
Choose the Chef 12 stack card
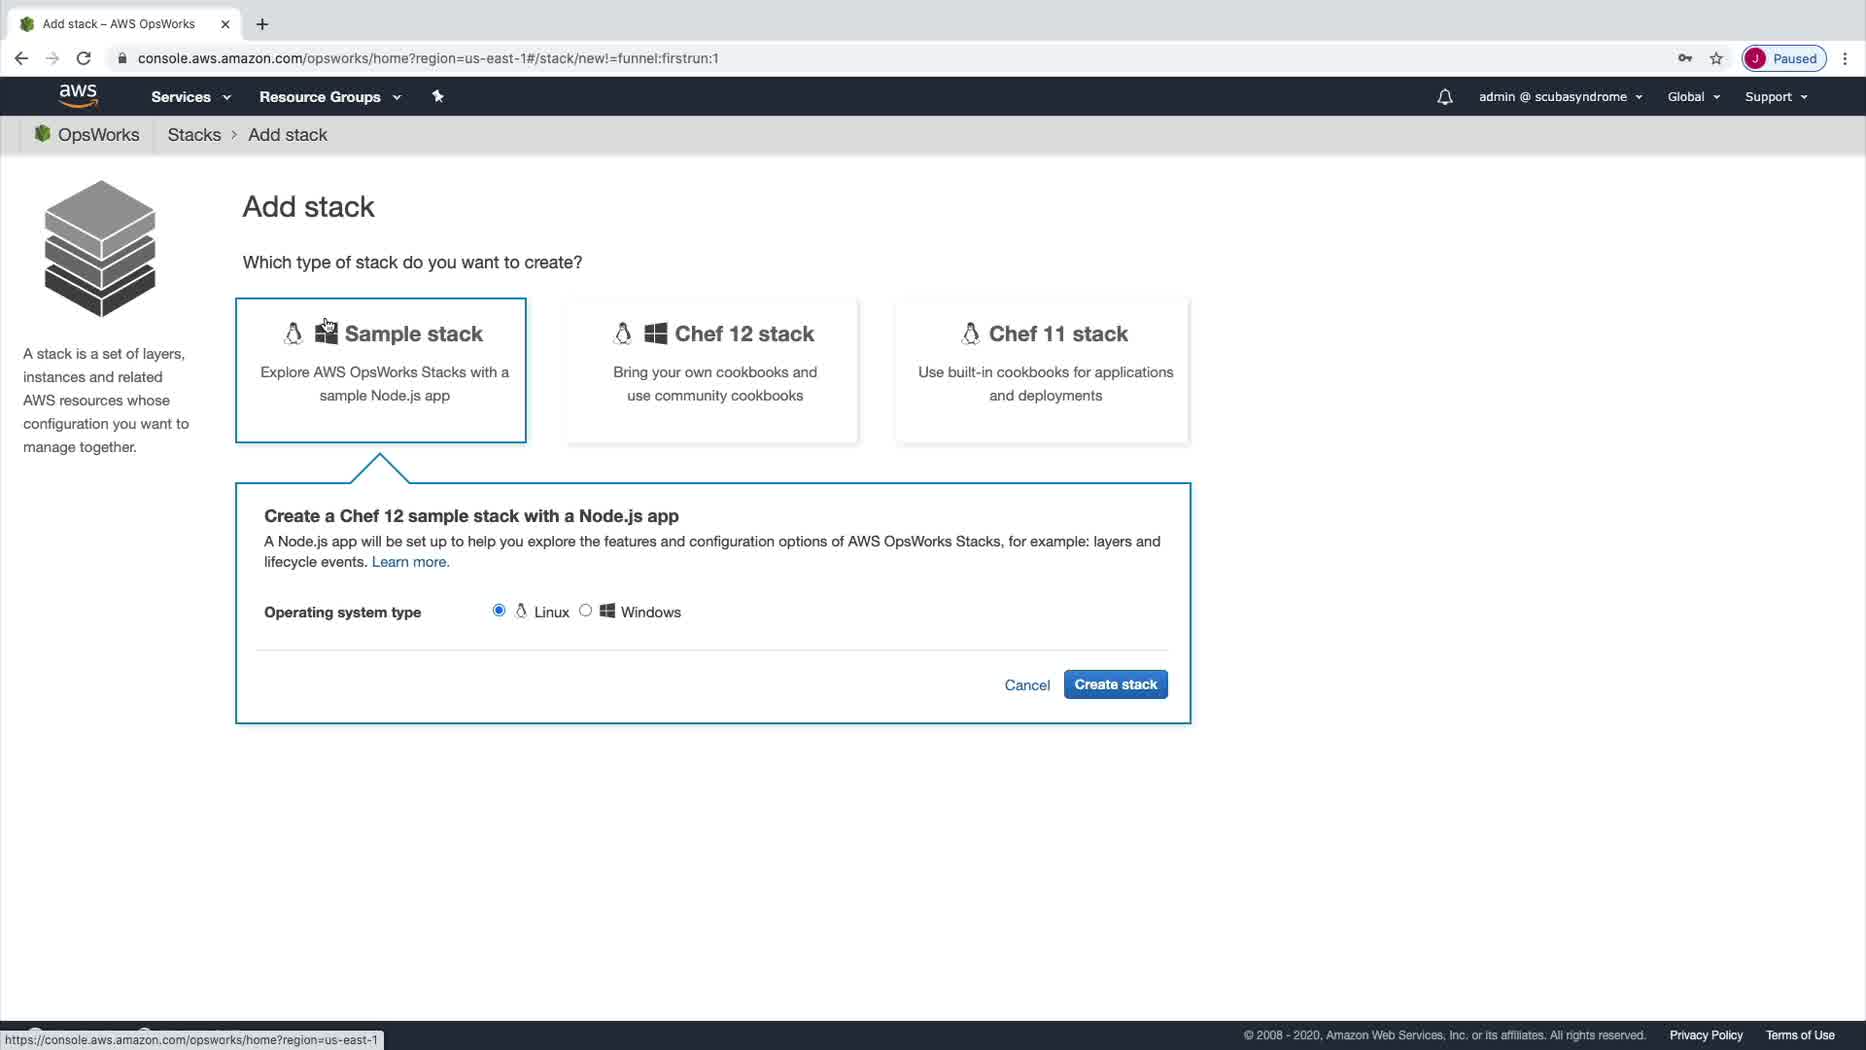coord(712,370)
